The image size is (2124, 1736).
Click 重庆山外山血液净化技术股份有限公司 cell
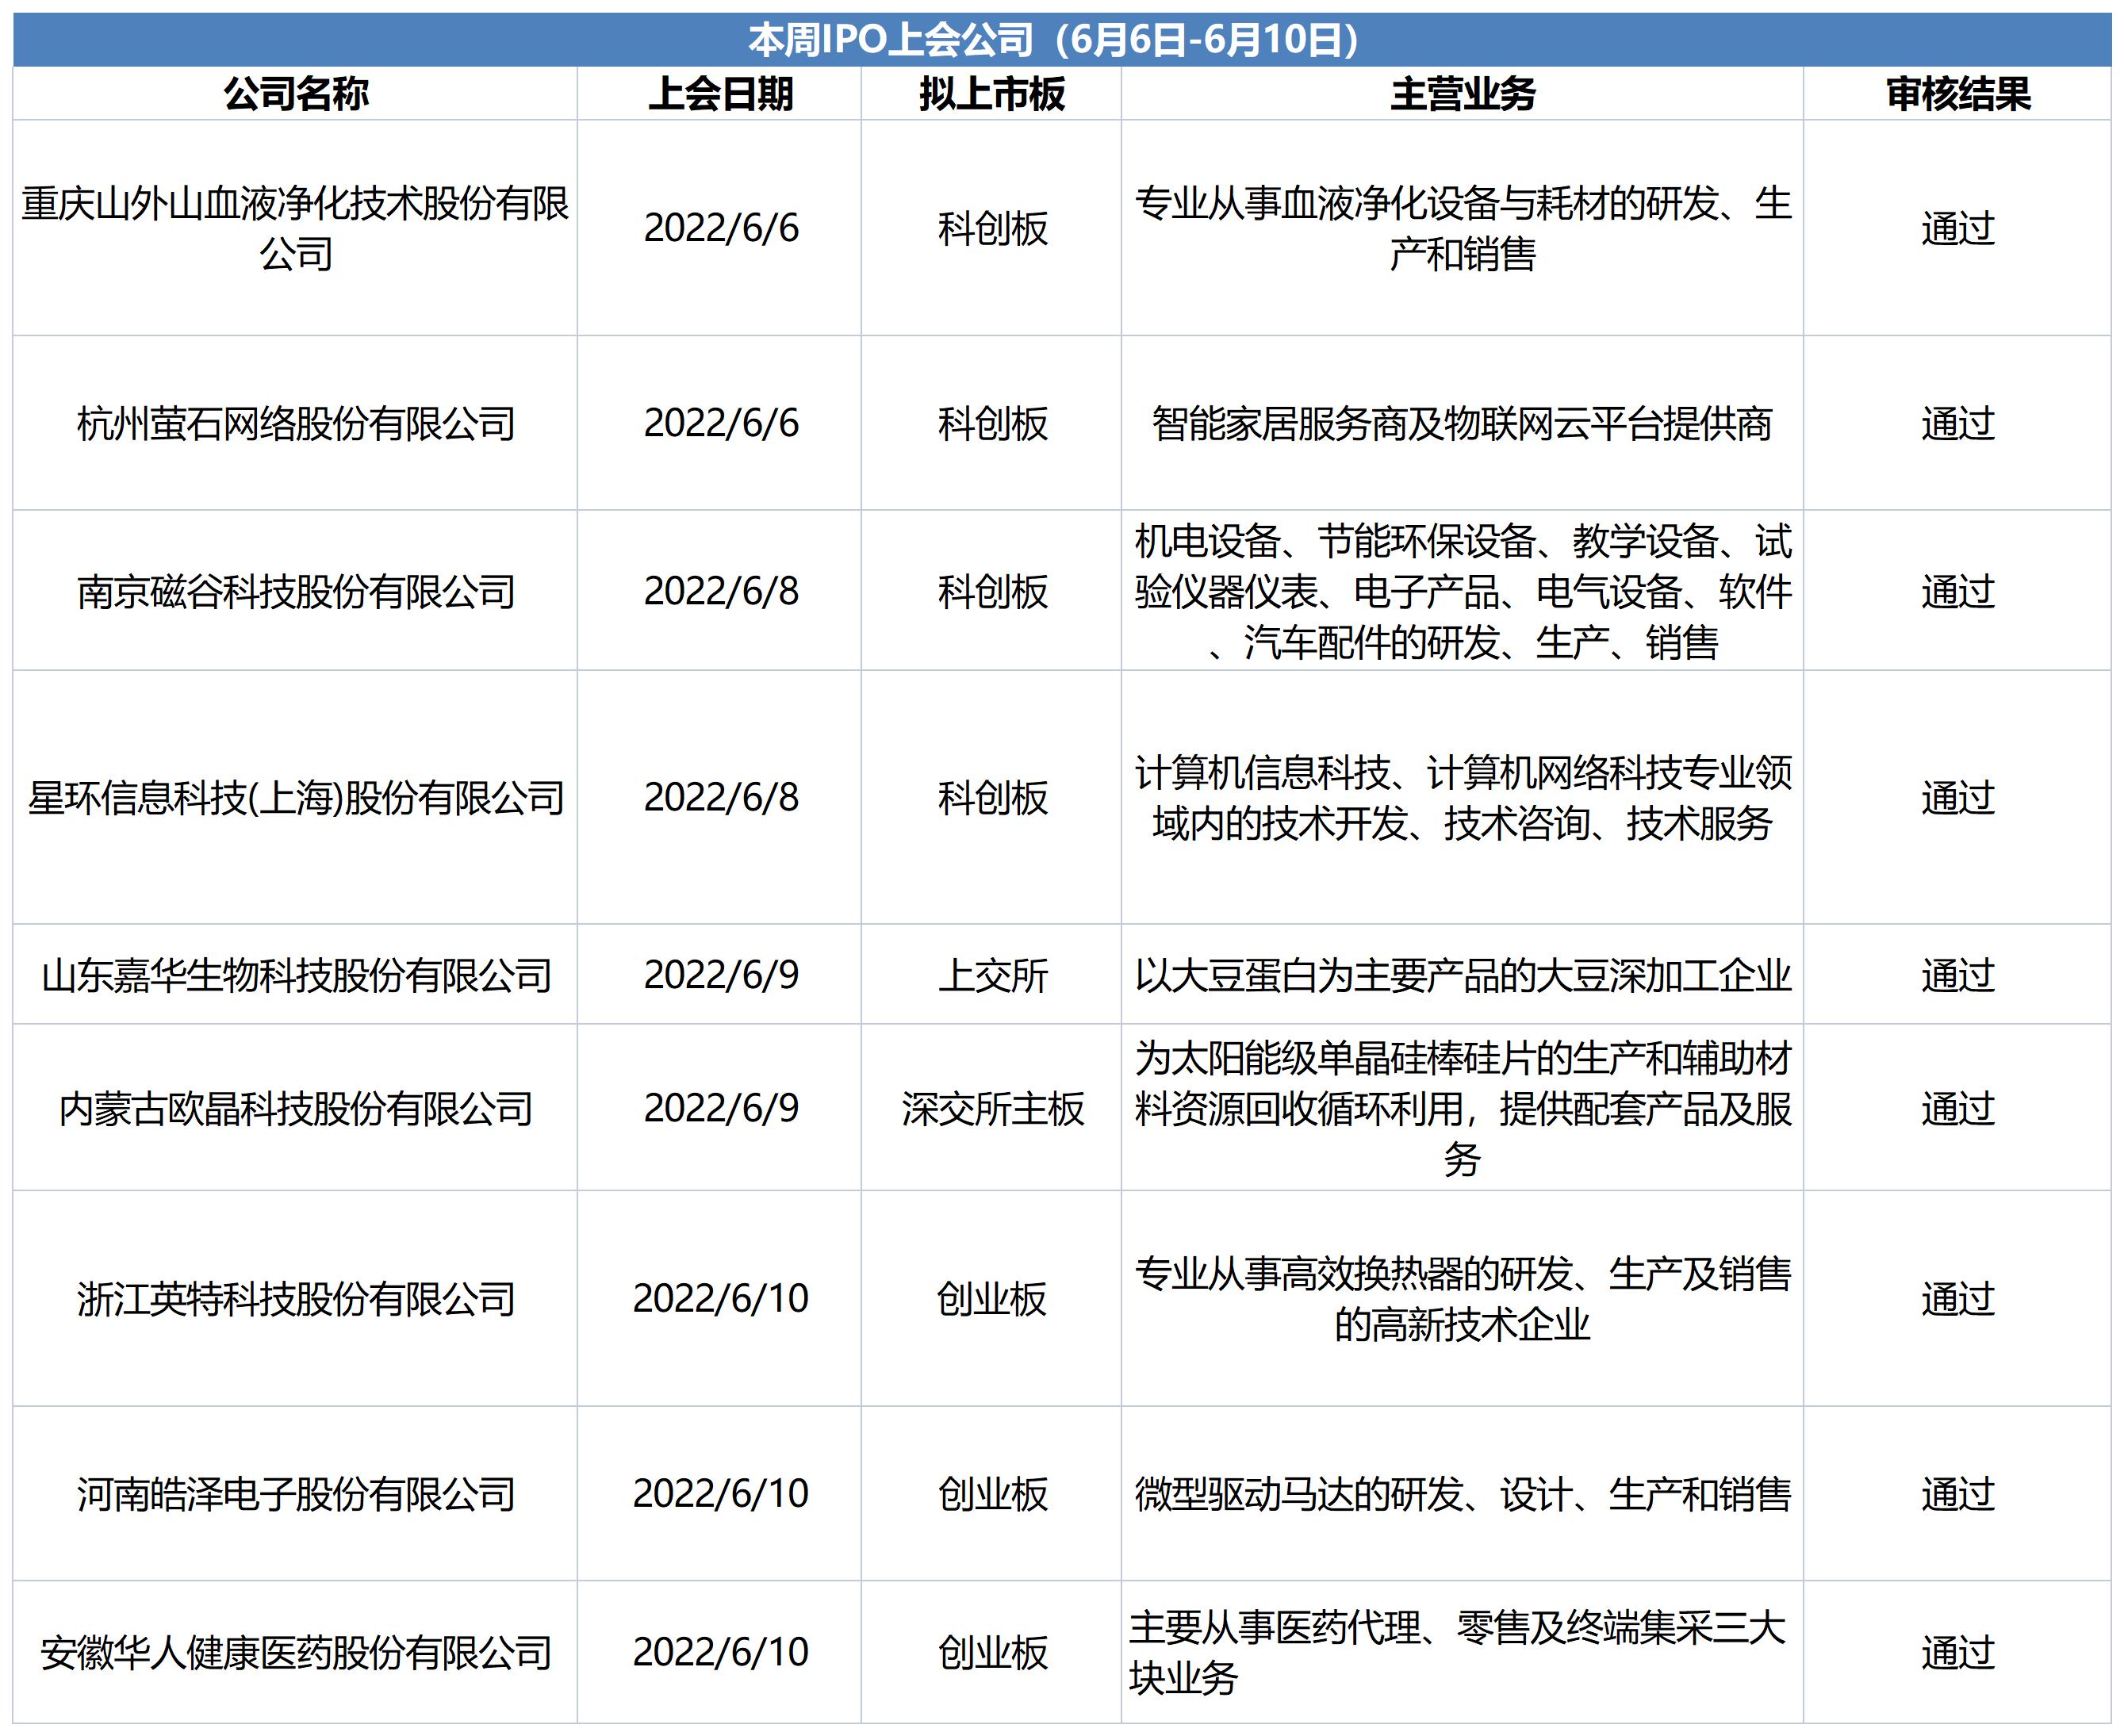coord(296,229)
